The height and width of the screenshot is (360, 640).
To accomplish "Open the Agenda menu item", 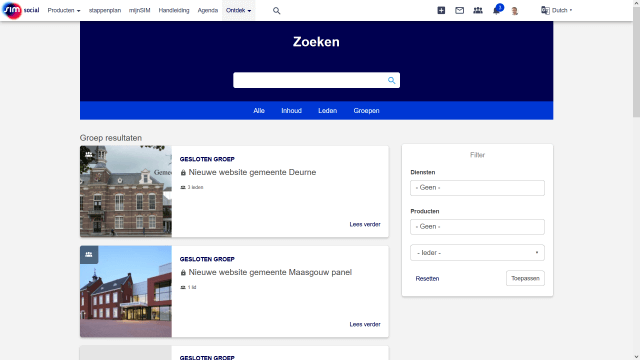I will coord(208,10).
